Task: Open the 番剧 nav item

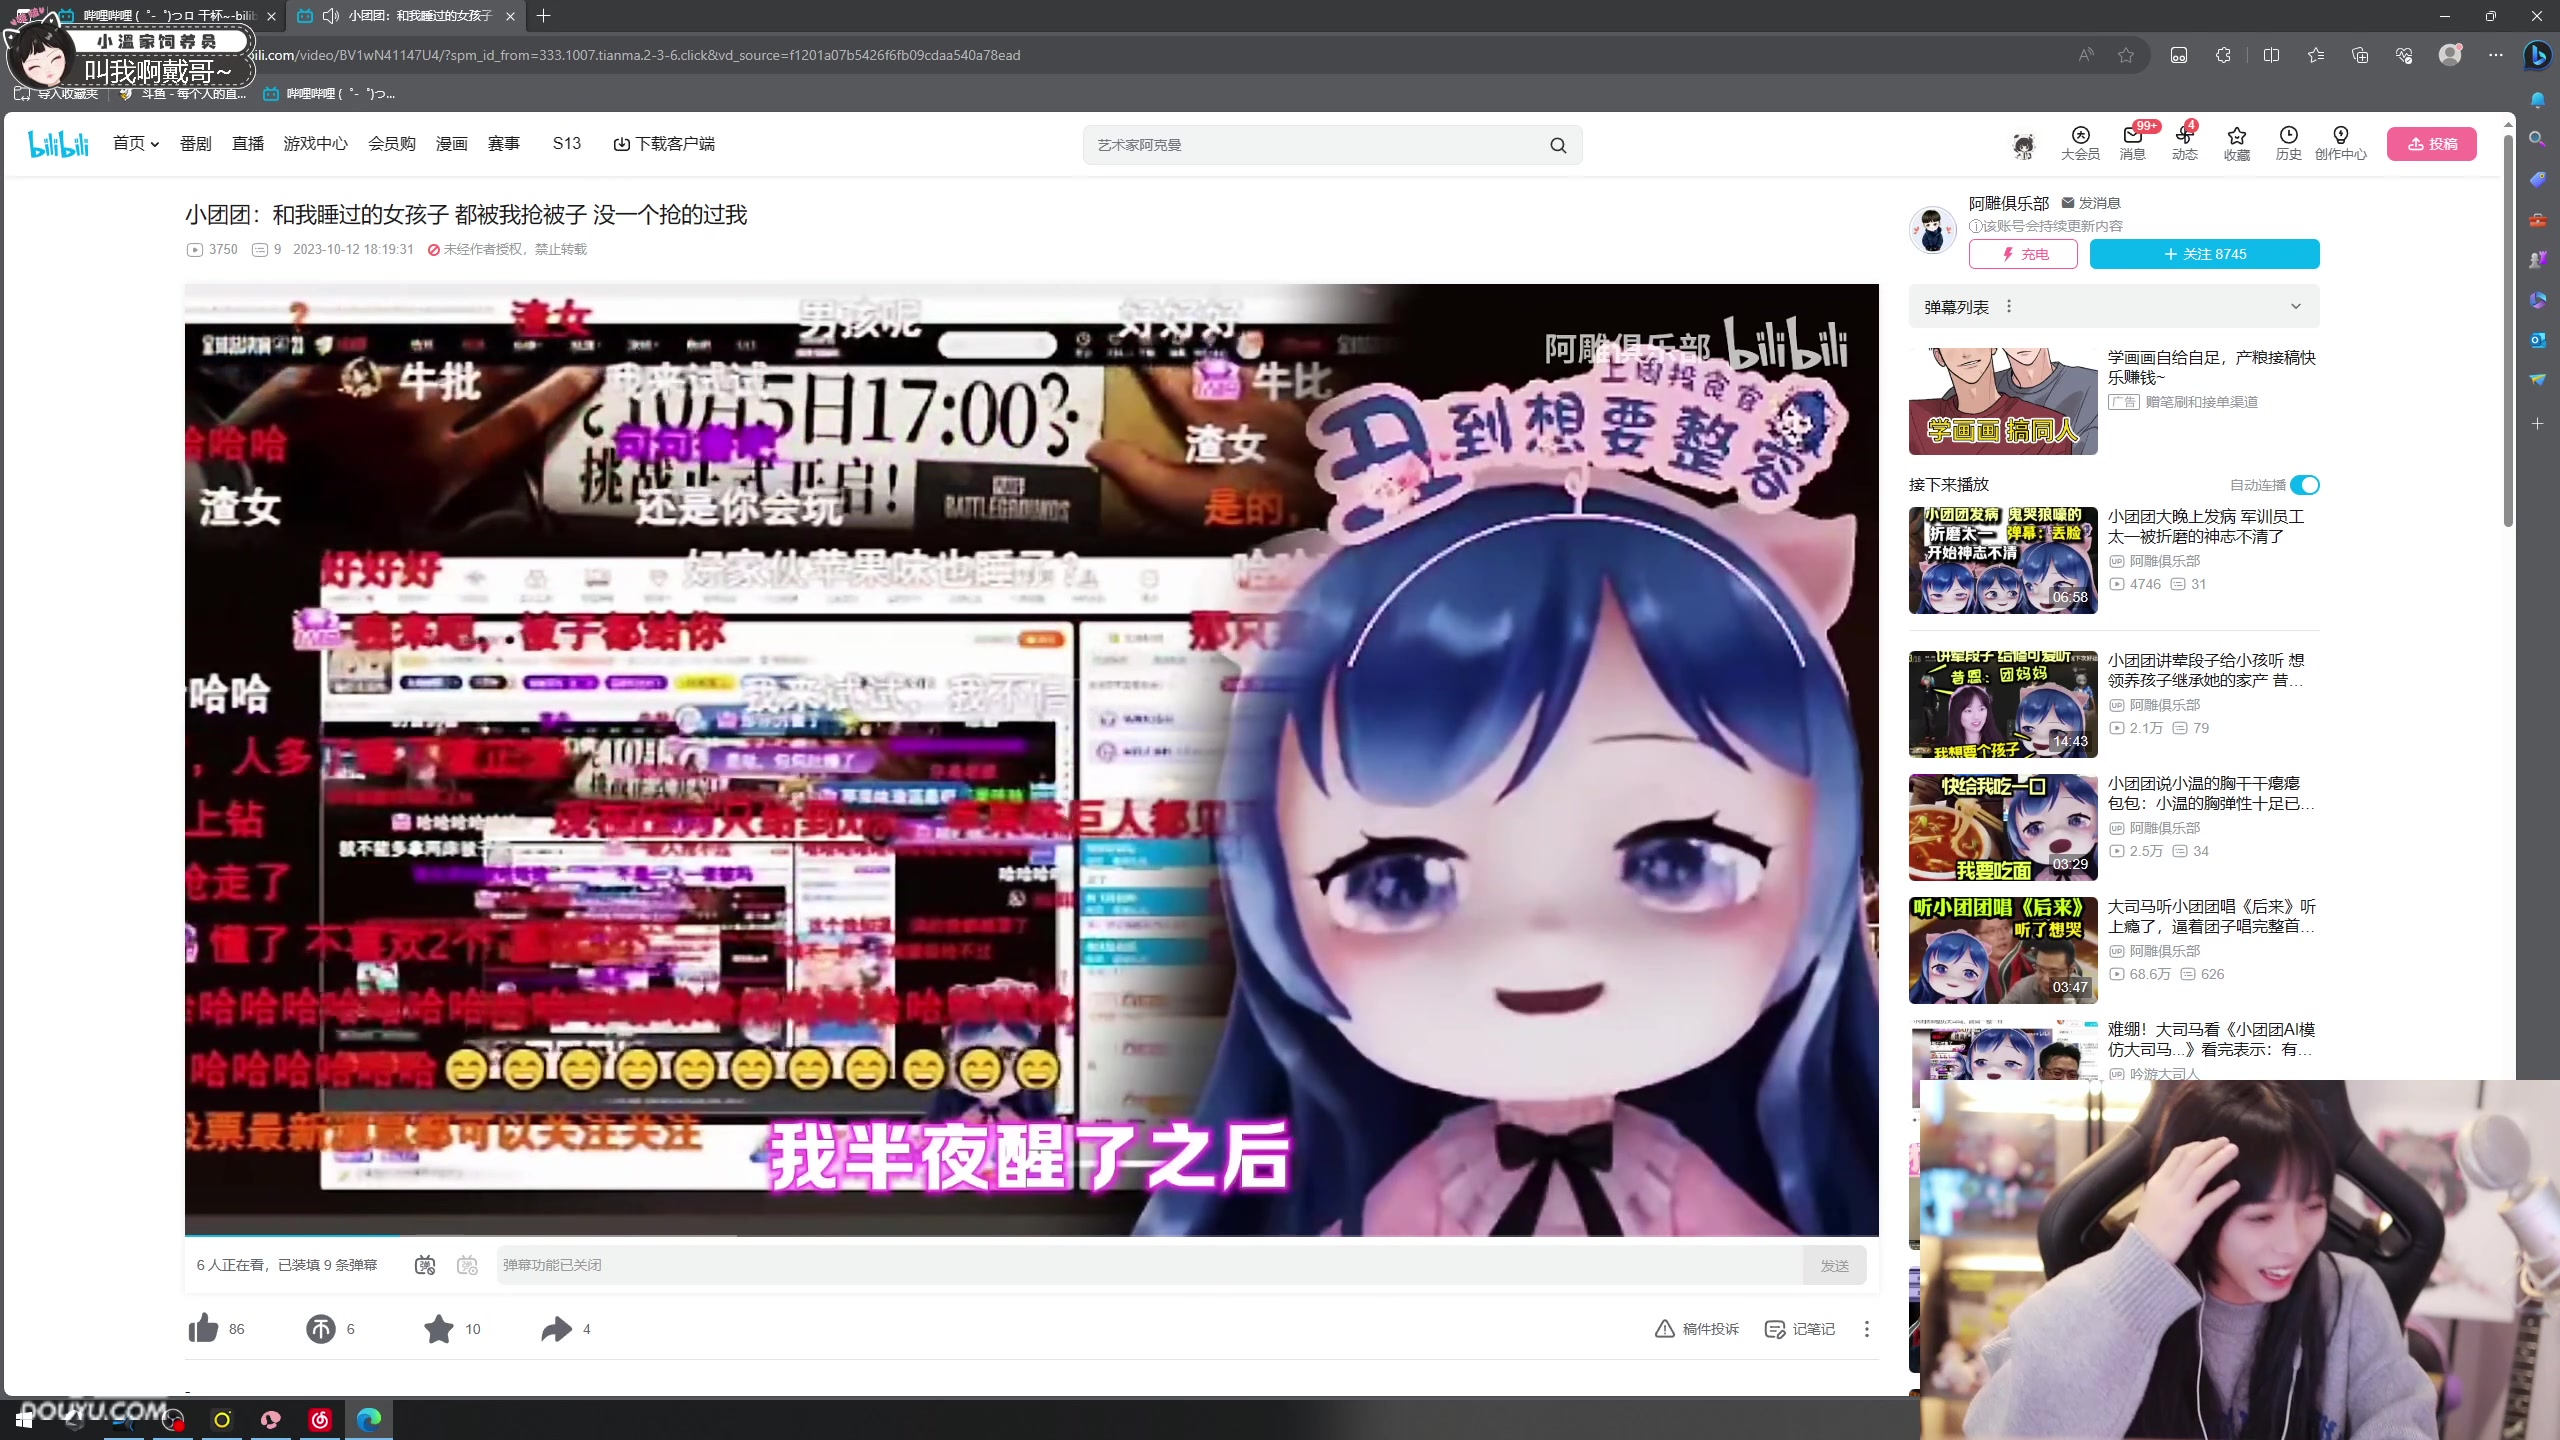Action: [195, 144]
